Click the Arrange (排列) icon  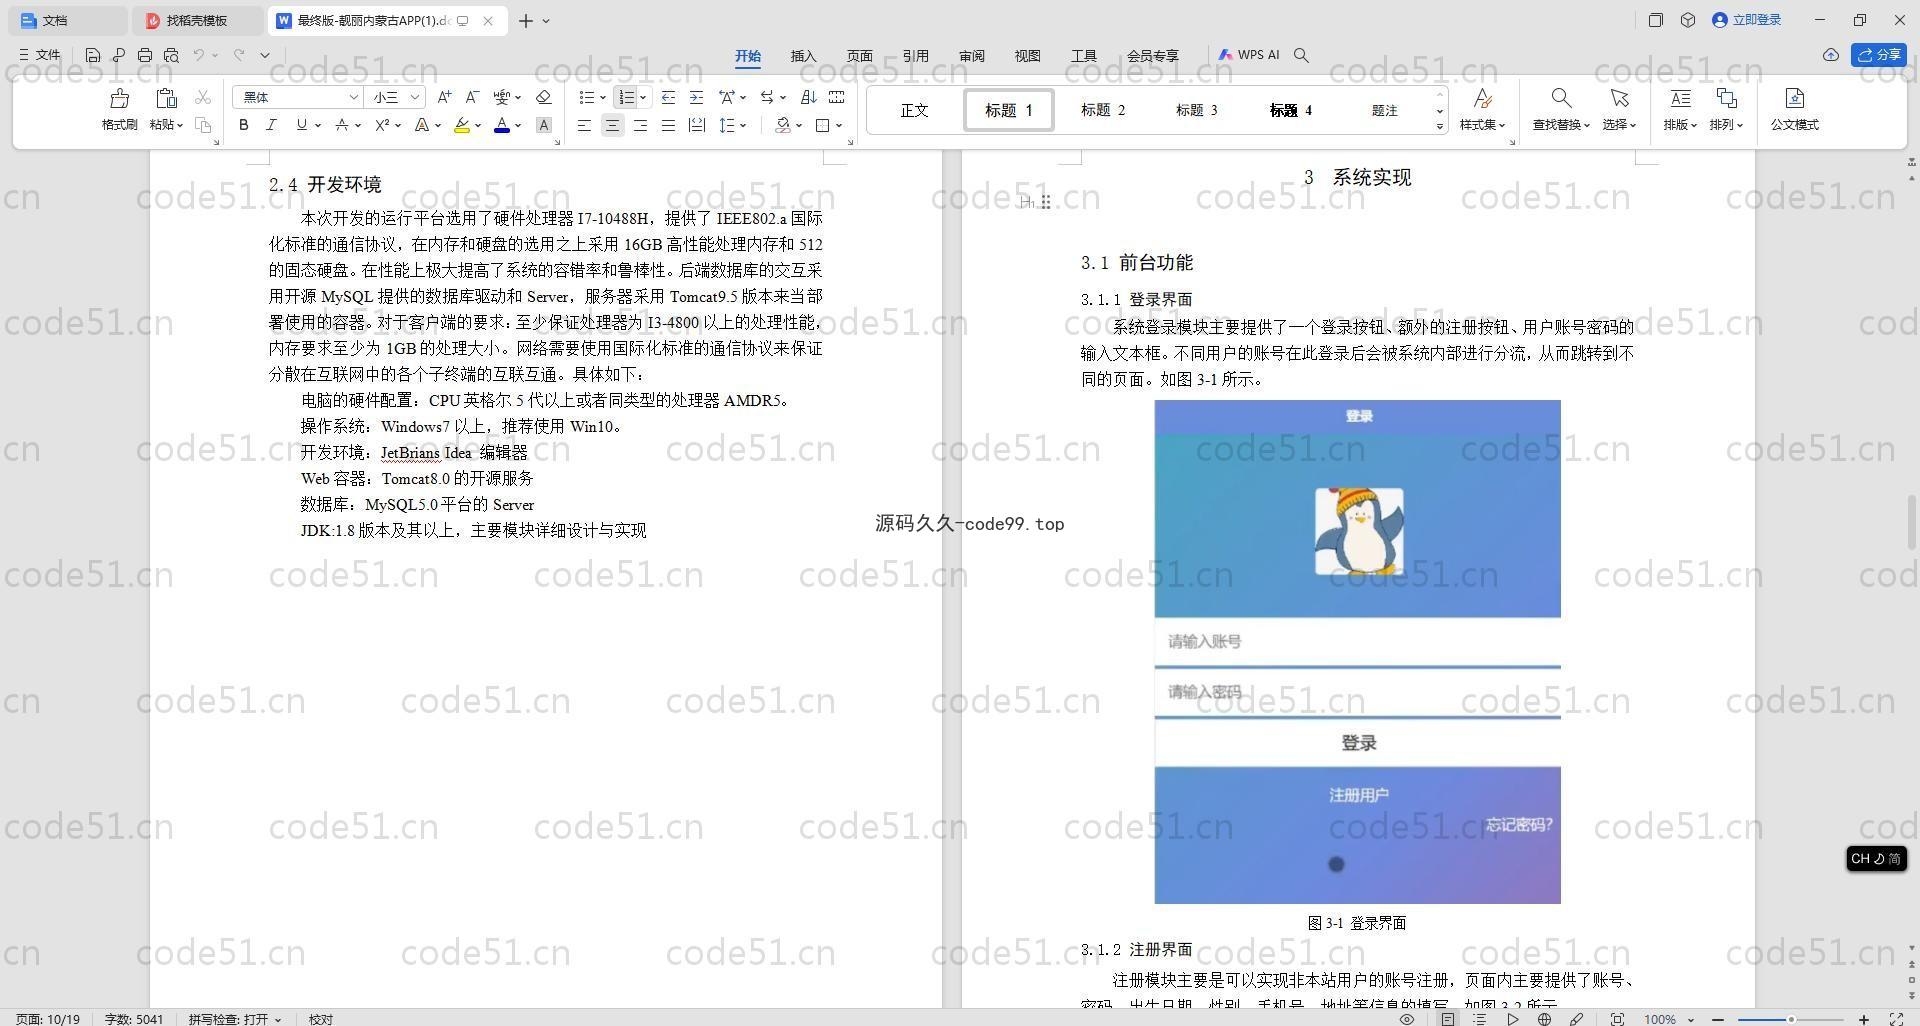pyautogui.click(x=1726, y=98)
